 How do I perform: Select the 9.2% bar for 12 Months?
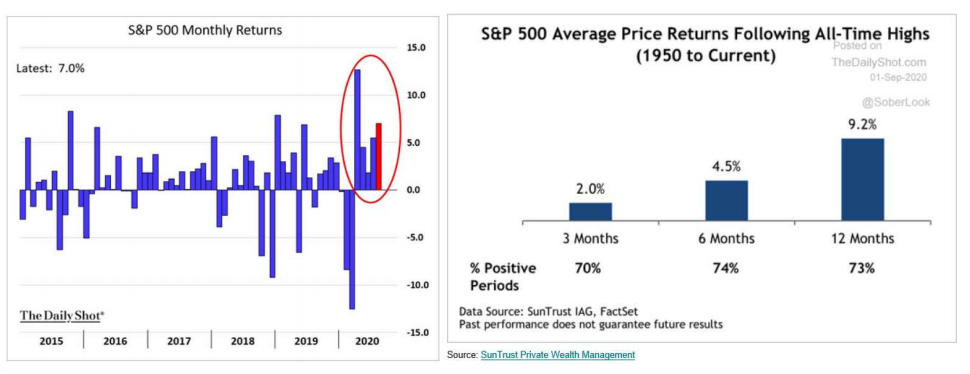click(x=862, y=179)
